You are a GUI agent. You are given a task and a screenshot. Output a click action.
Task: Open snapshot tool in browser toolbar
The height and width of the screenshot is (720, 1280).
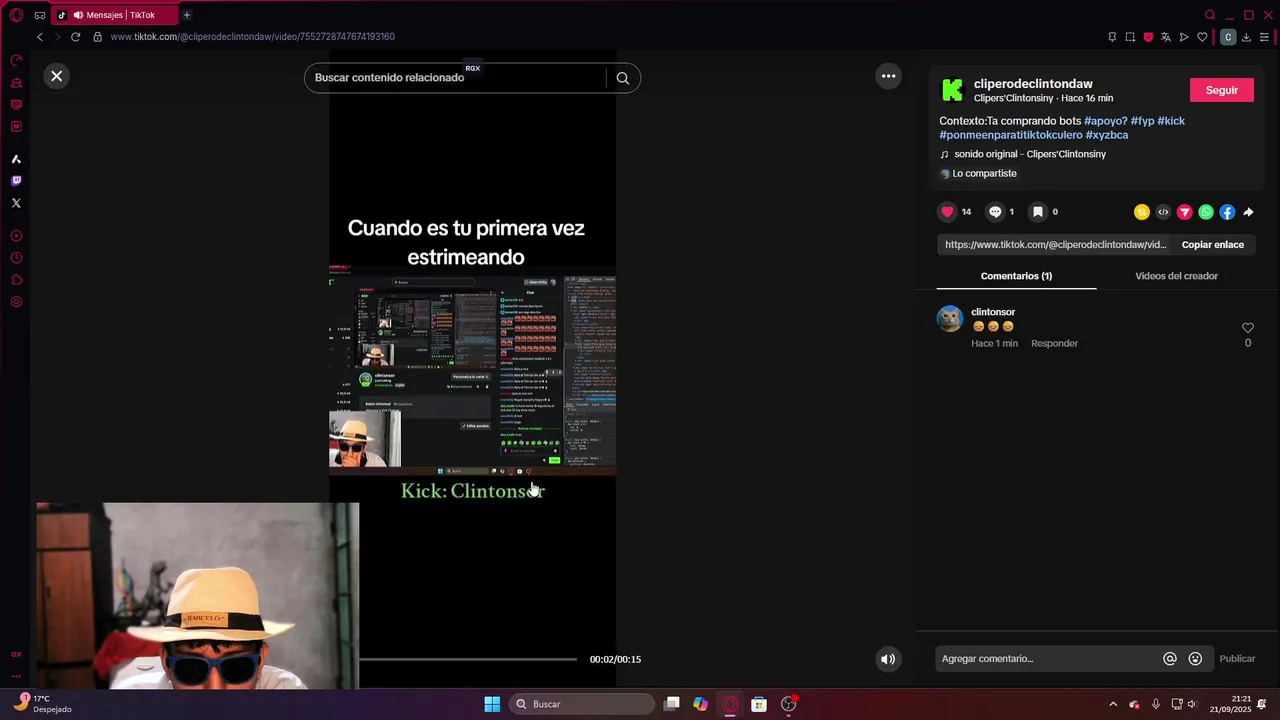(1130, 37)
